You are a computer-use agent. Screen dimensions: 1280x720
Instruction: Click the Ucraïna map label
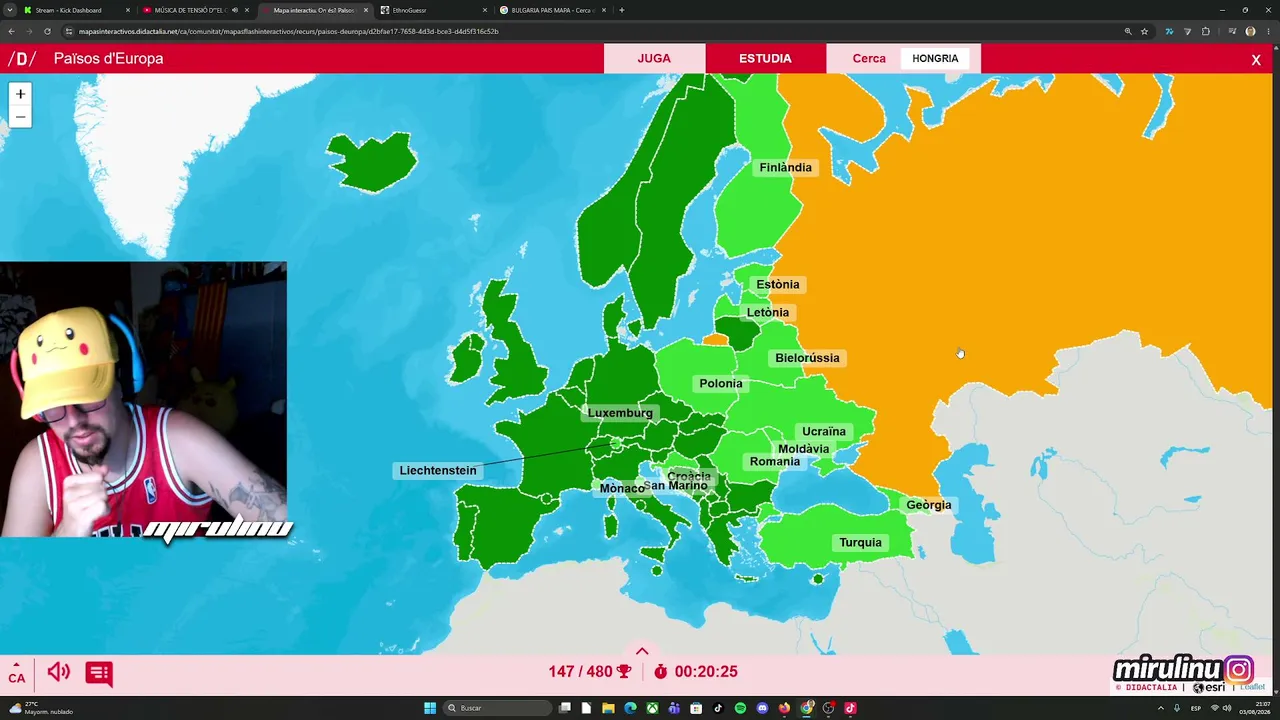[x=824, y=431]
